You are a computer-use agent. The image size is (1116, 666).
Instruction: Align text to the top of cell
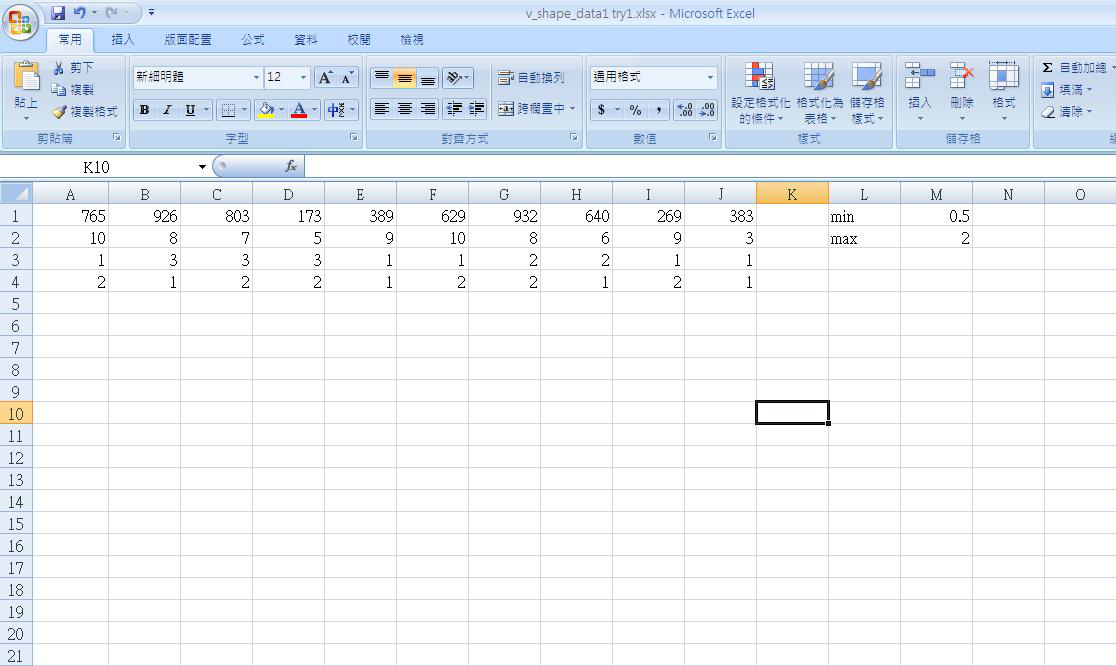pos(381,78)
